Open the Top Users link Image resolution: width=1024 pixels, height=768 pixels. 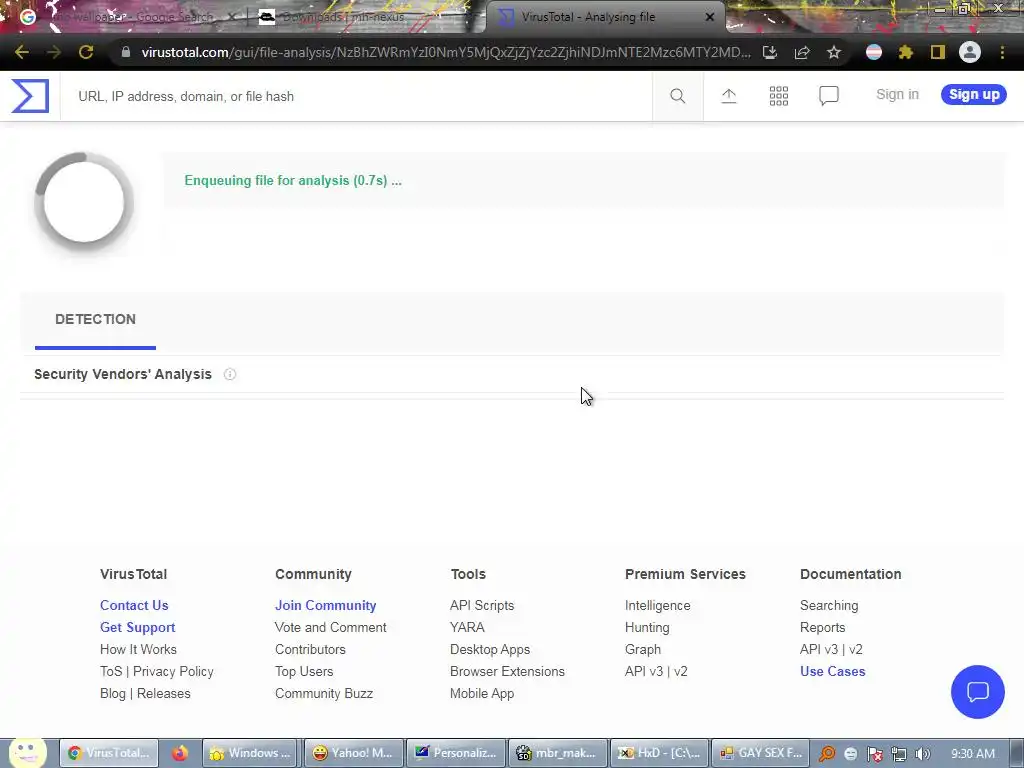[304, 671]
